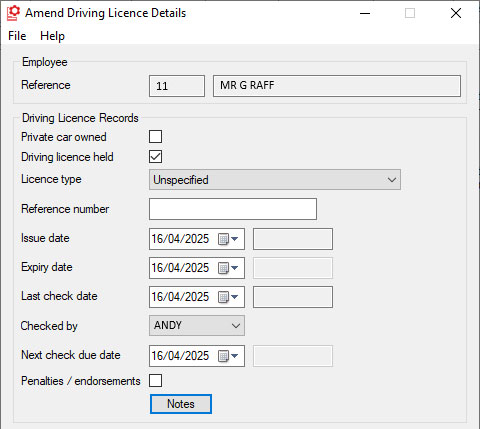Screen dimensions: 480x429
Task: Open the Expiry date calendar picker
Action: coord(228,268)
